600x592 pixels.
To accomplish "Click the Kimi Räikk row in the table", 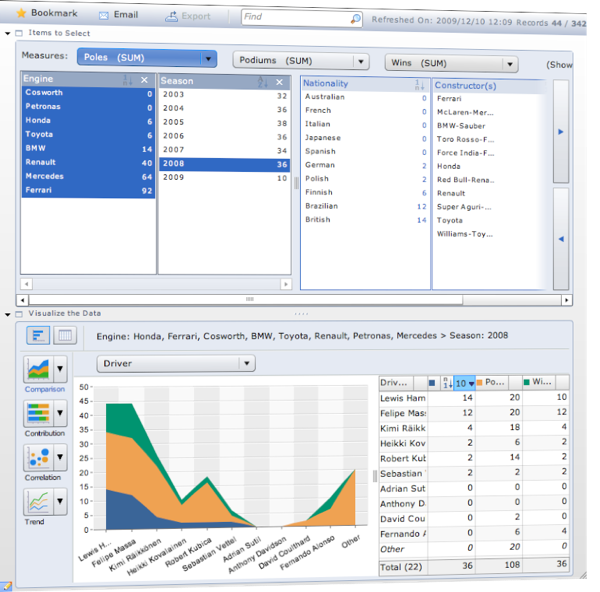I will tap(474, 428).
